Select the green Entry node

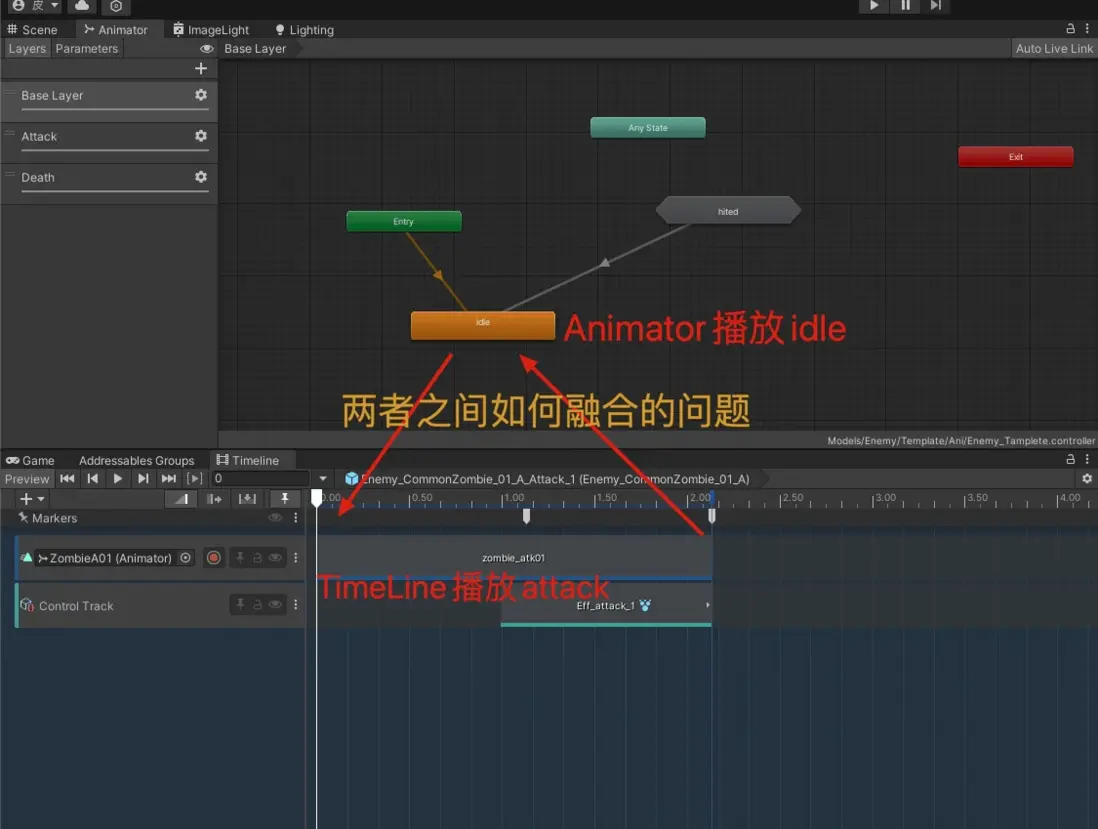404,221
